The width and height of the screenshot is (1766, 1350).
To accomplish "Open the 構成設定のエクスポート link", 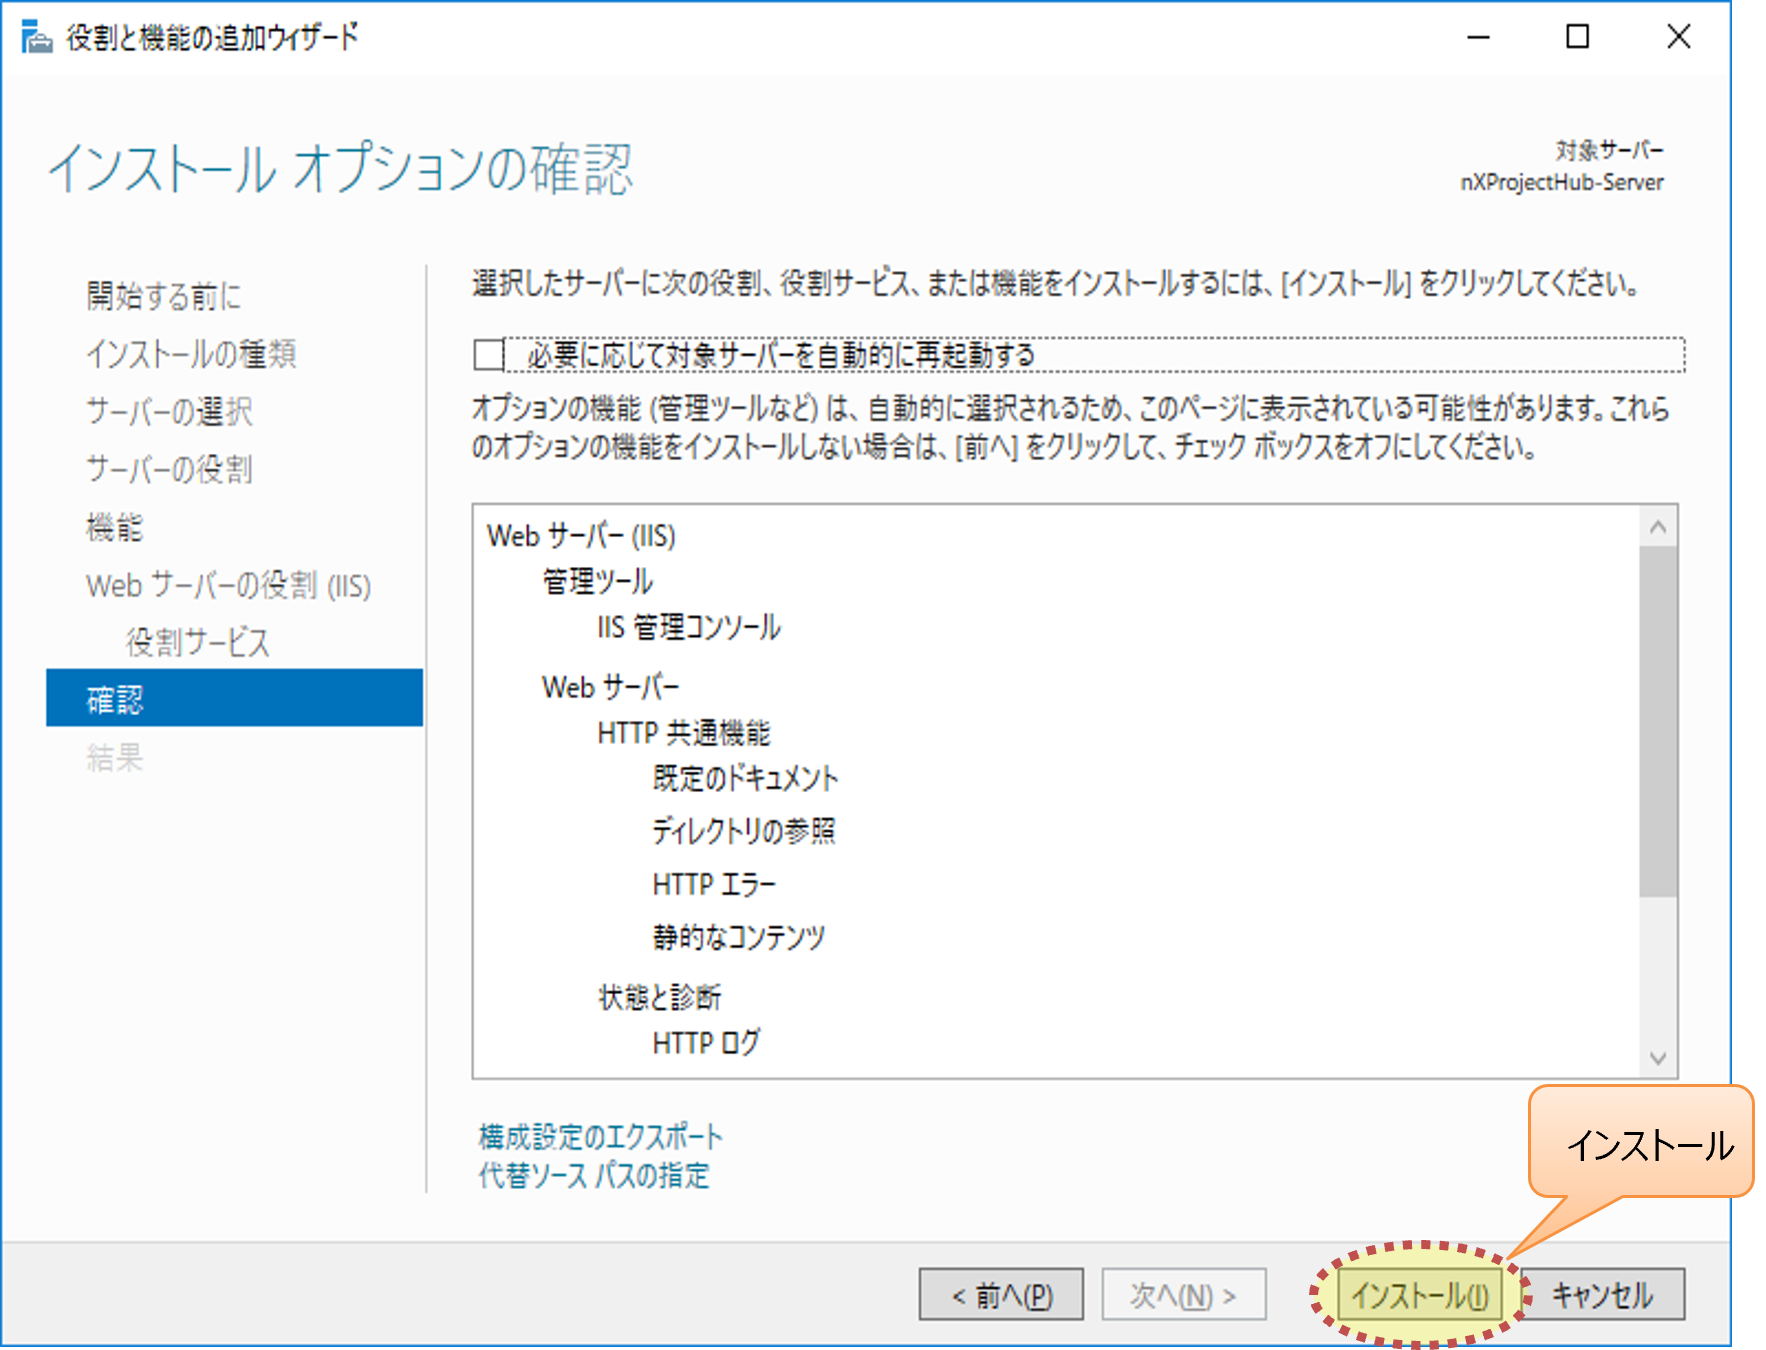I will (600, 1137).
